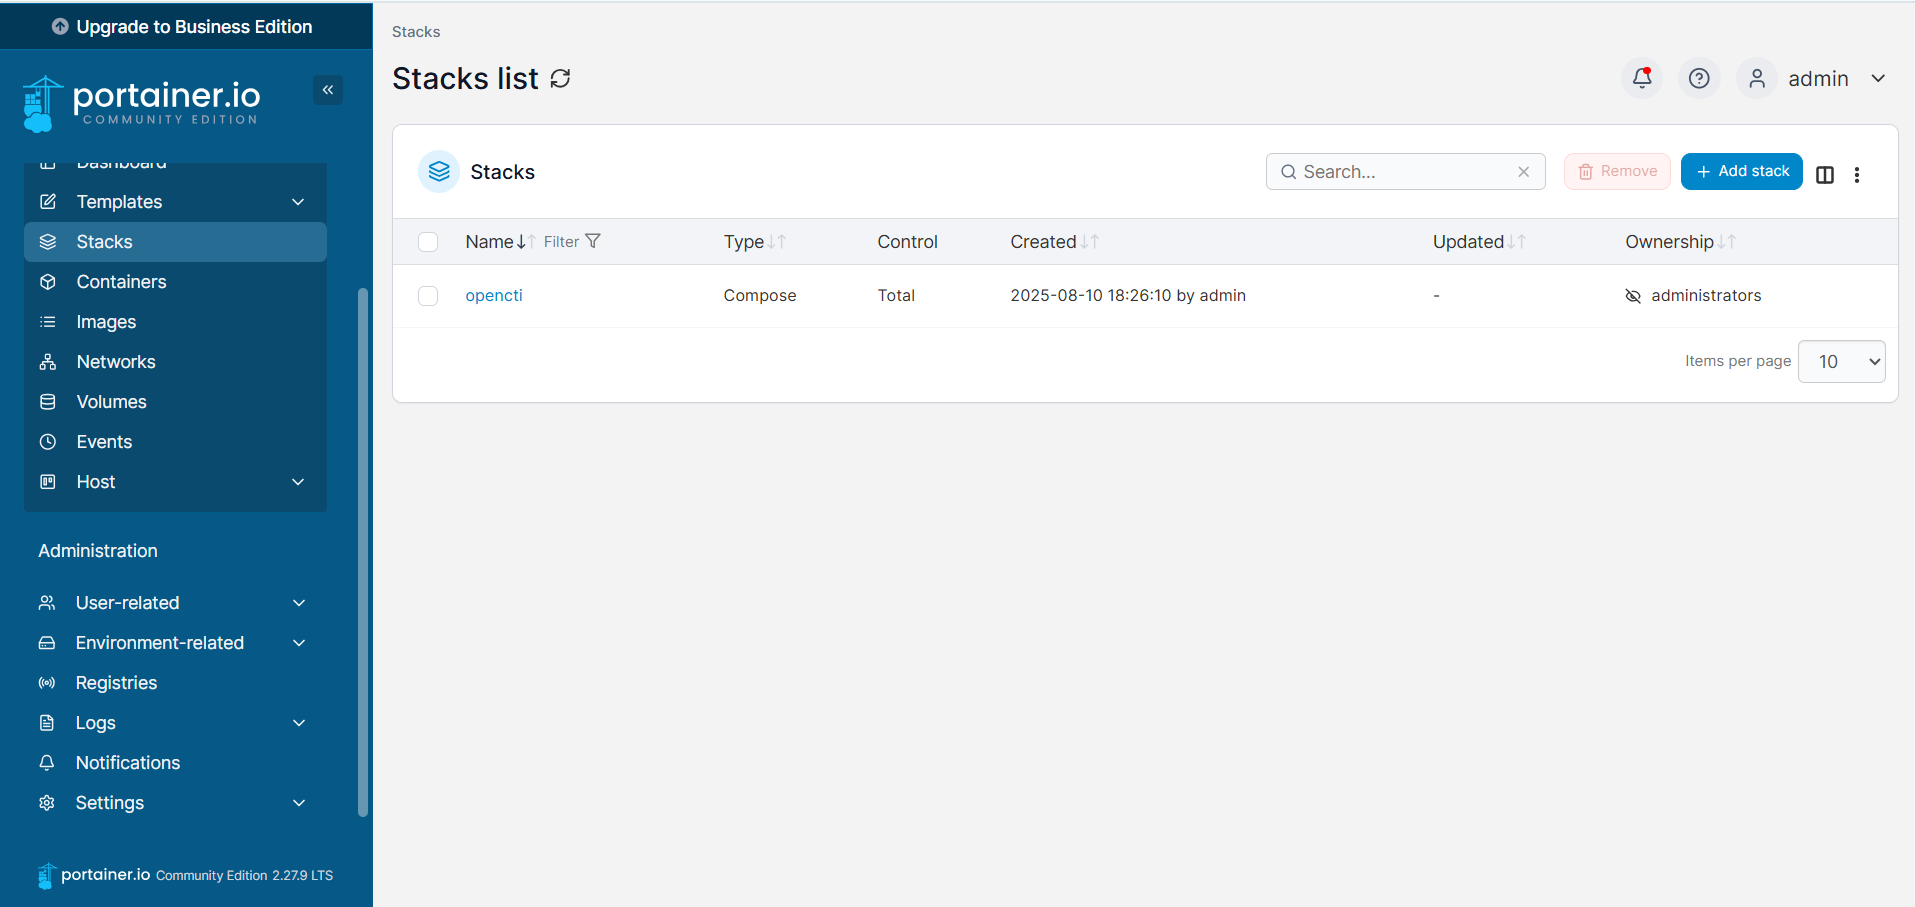Open the notifications bell icon
Viewport: 1915px width, 907px height.
(x=1642, y=78)
